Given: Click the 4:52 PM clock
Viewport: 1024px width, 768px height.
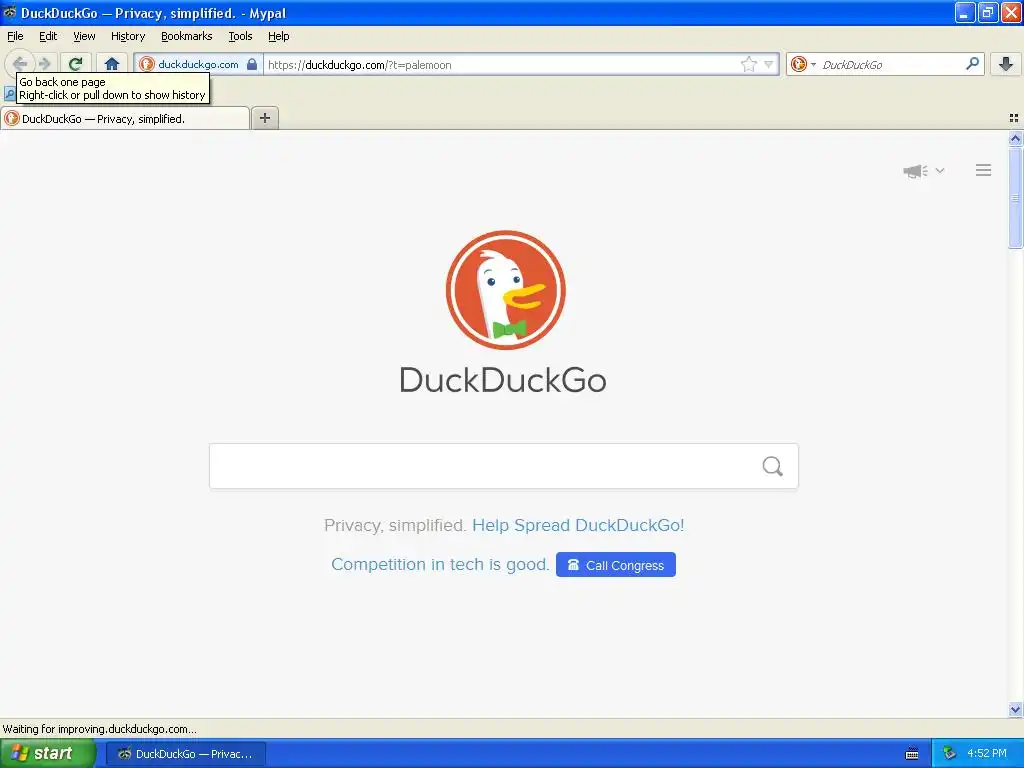Looking at the screenshot, I should pyautogui.click(x=987, y=754).
